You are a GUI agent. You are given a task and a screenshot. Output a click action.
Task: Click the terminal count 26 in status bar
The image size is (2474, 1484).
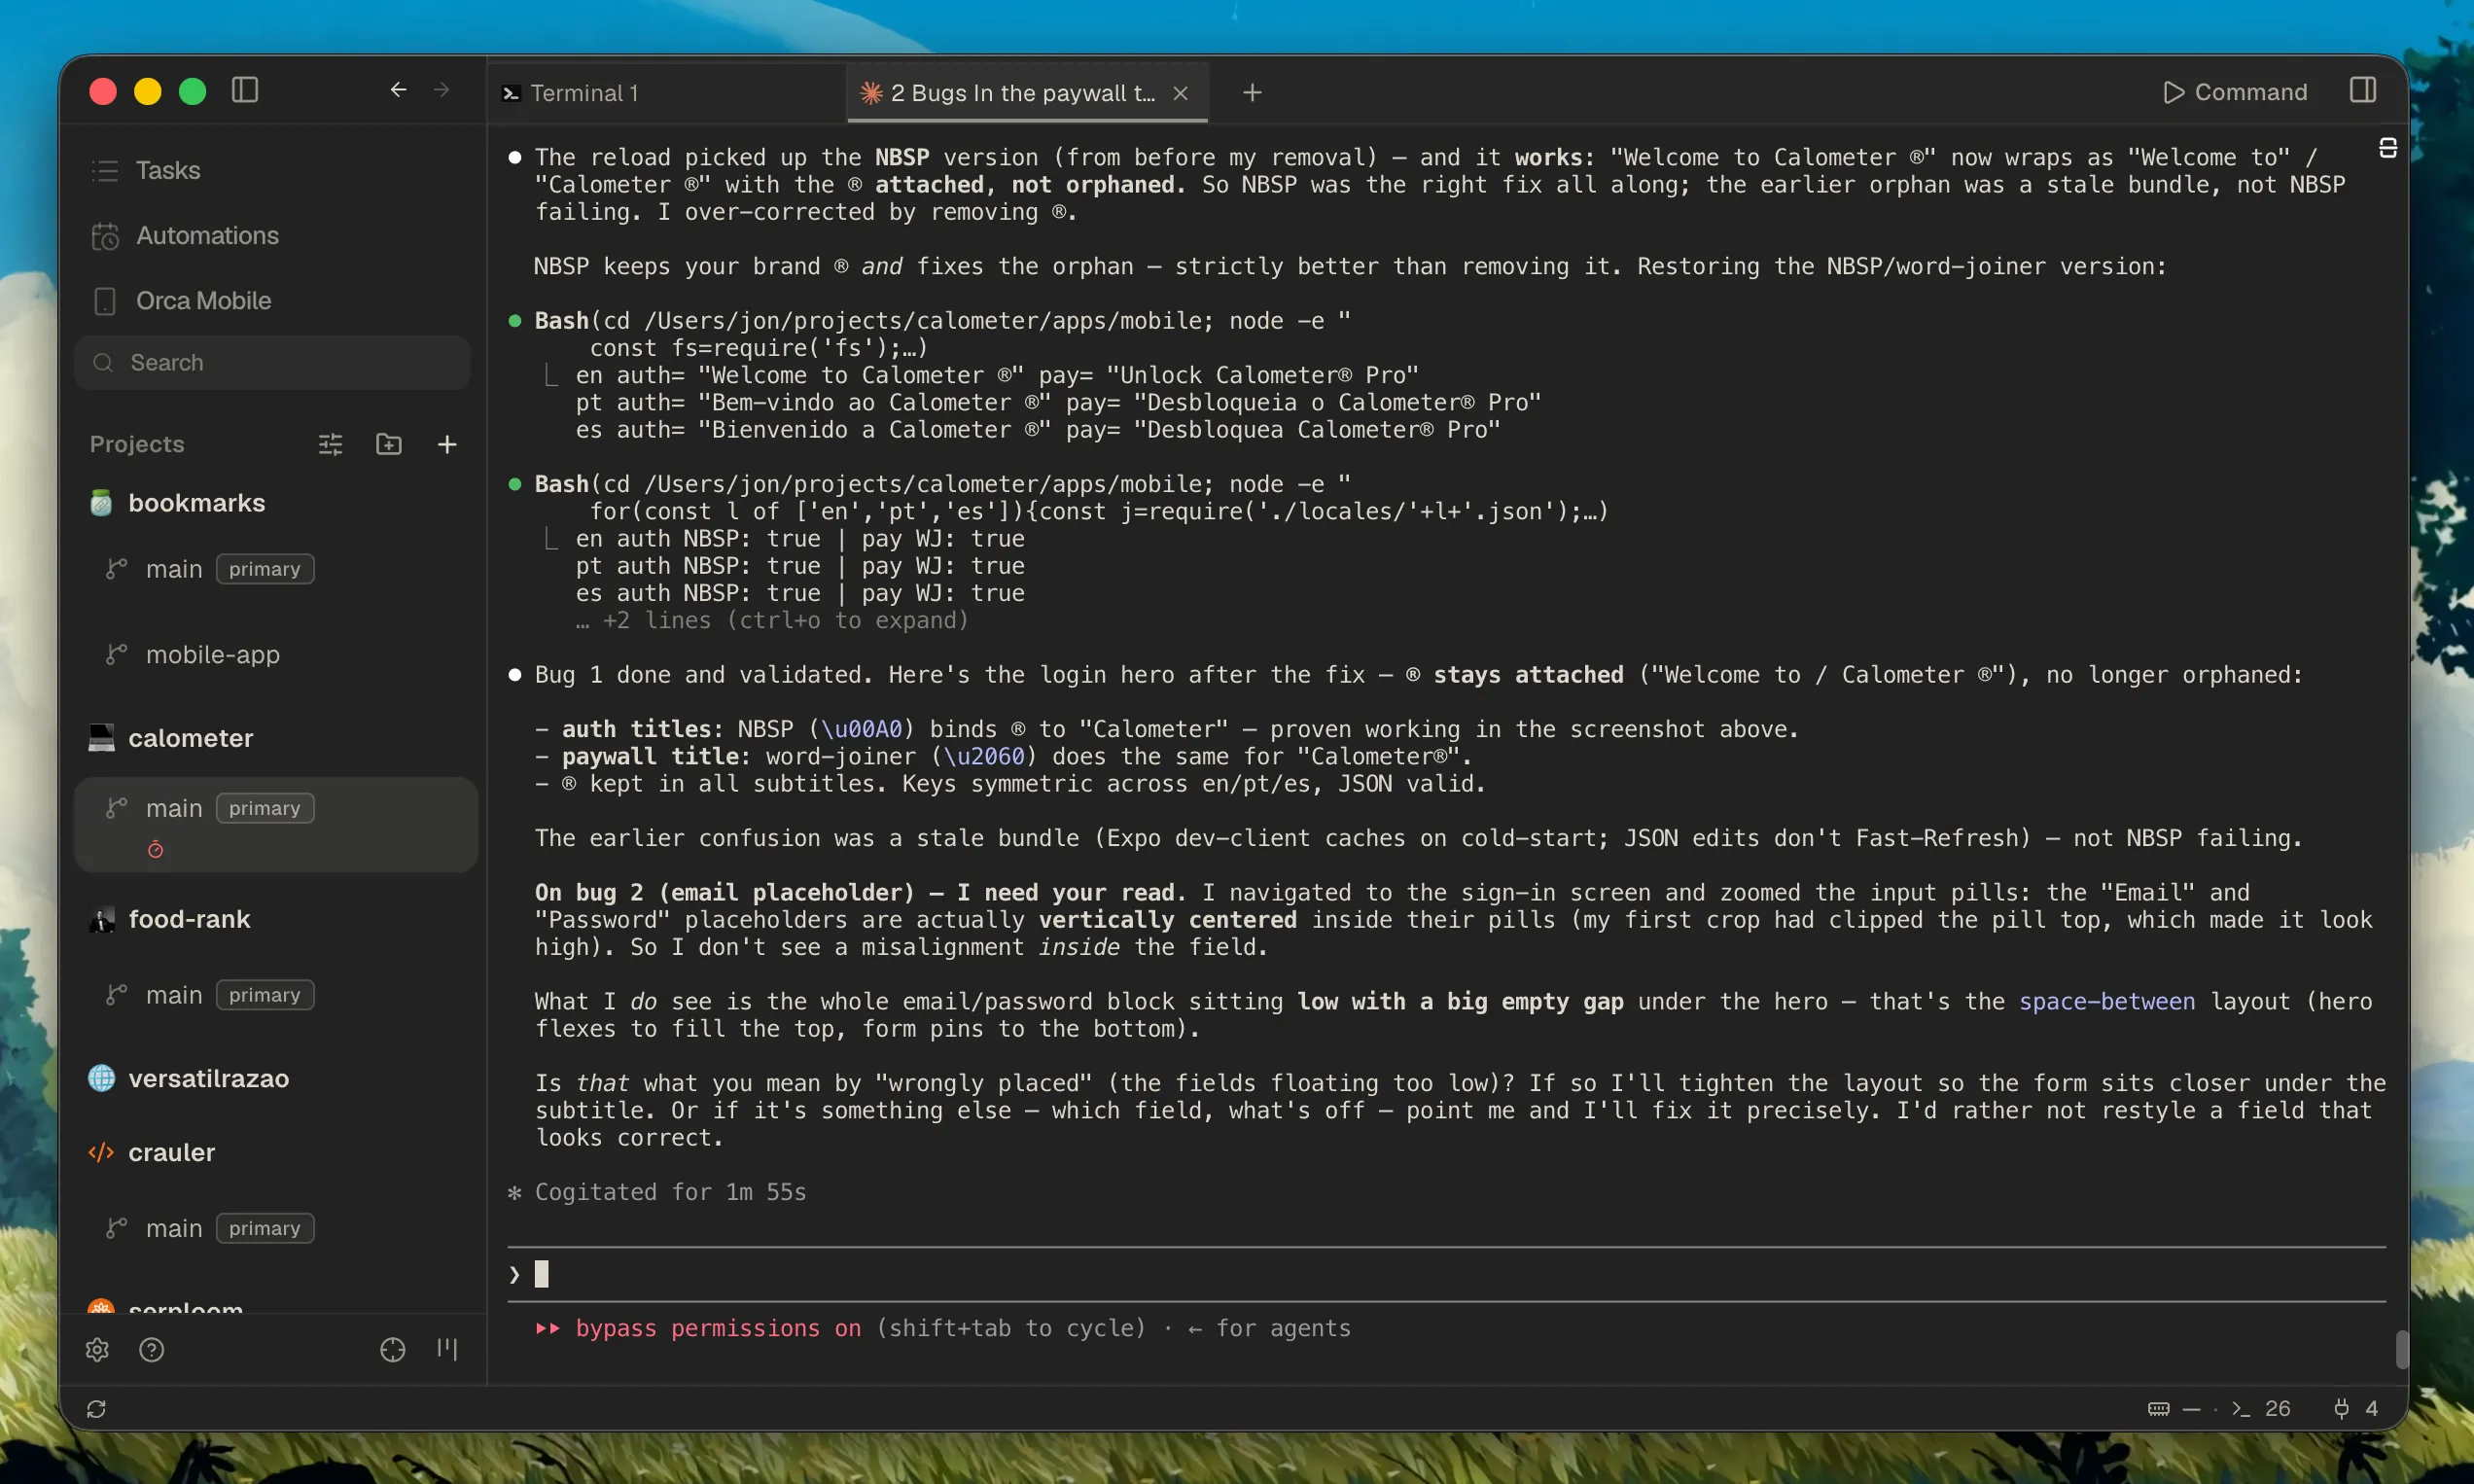(2262, 1409)
